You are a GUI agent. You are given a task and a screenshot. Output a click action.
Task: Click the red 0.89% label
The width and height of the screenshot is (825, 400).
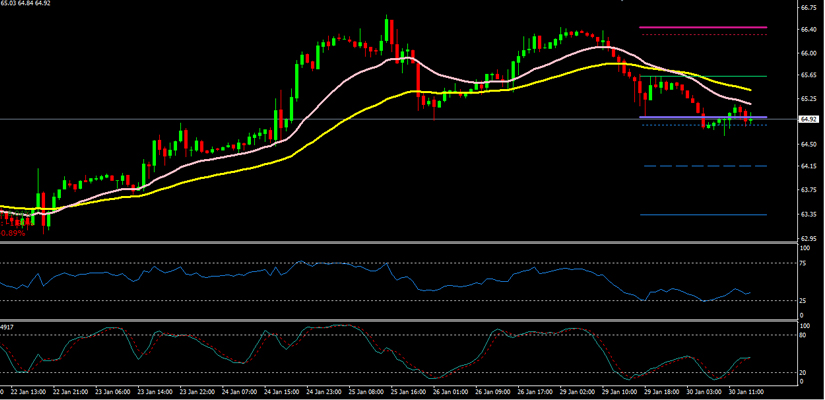(13, 233)
